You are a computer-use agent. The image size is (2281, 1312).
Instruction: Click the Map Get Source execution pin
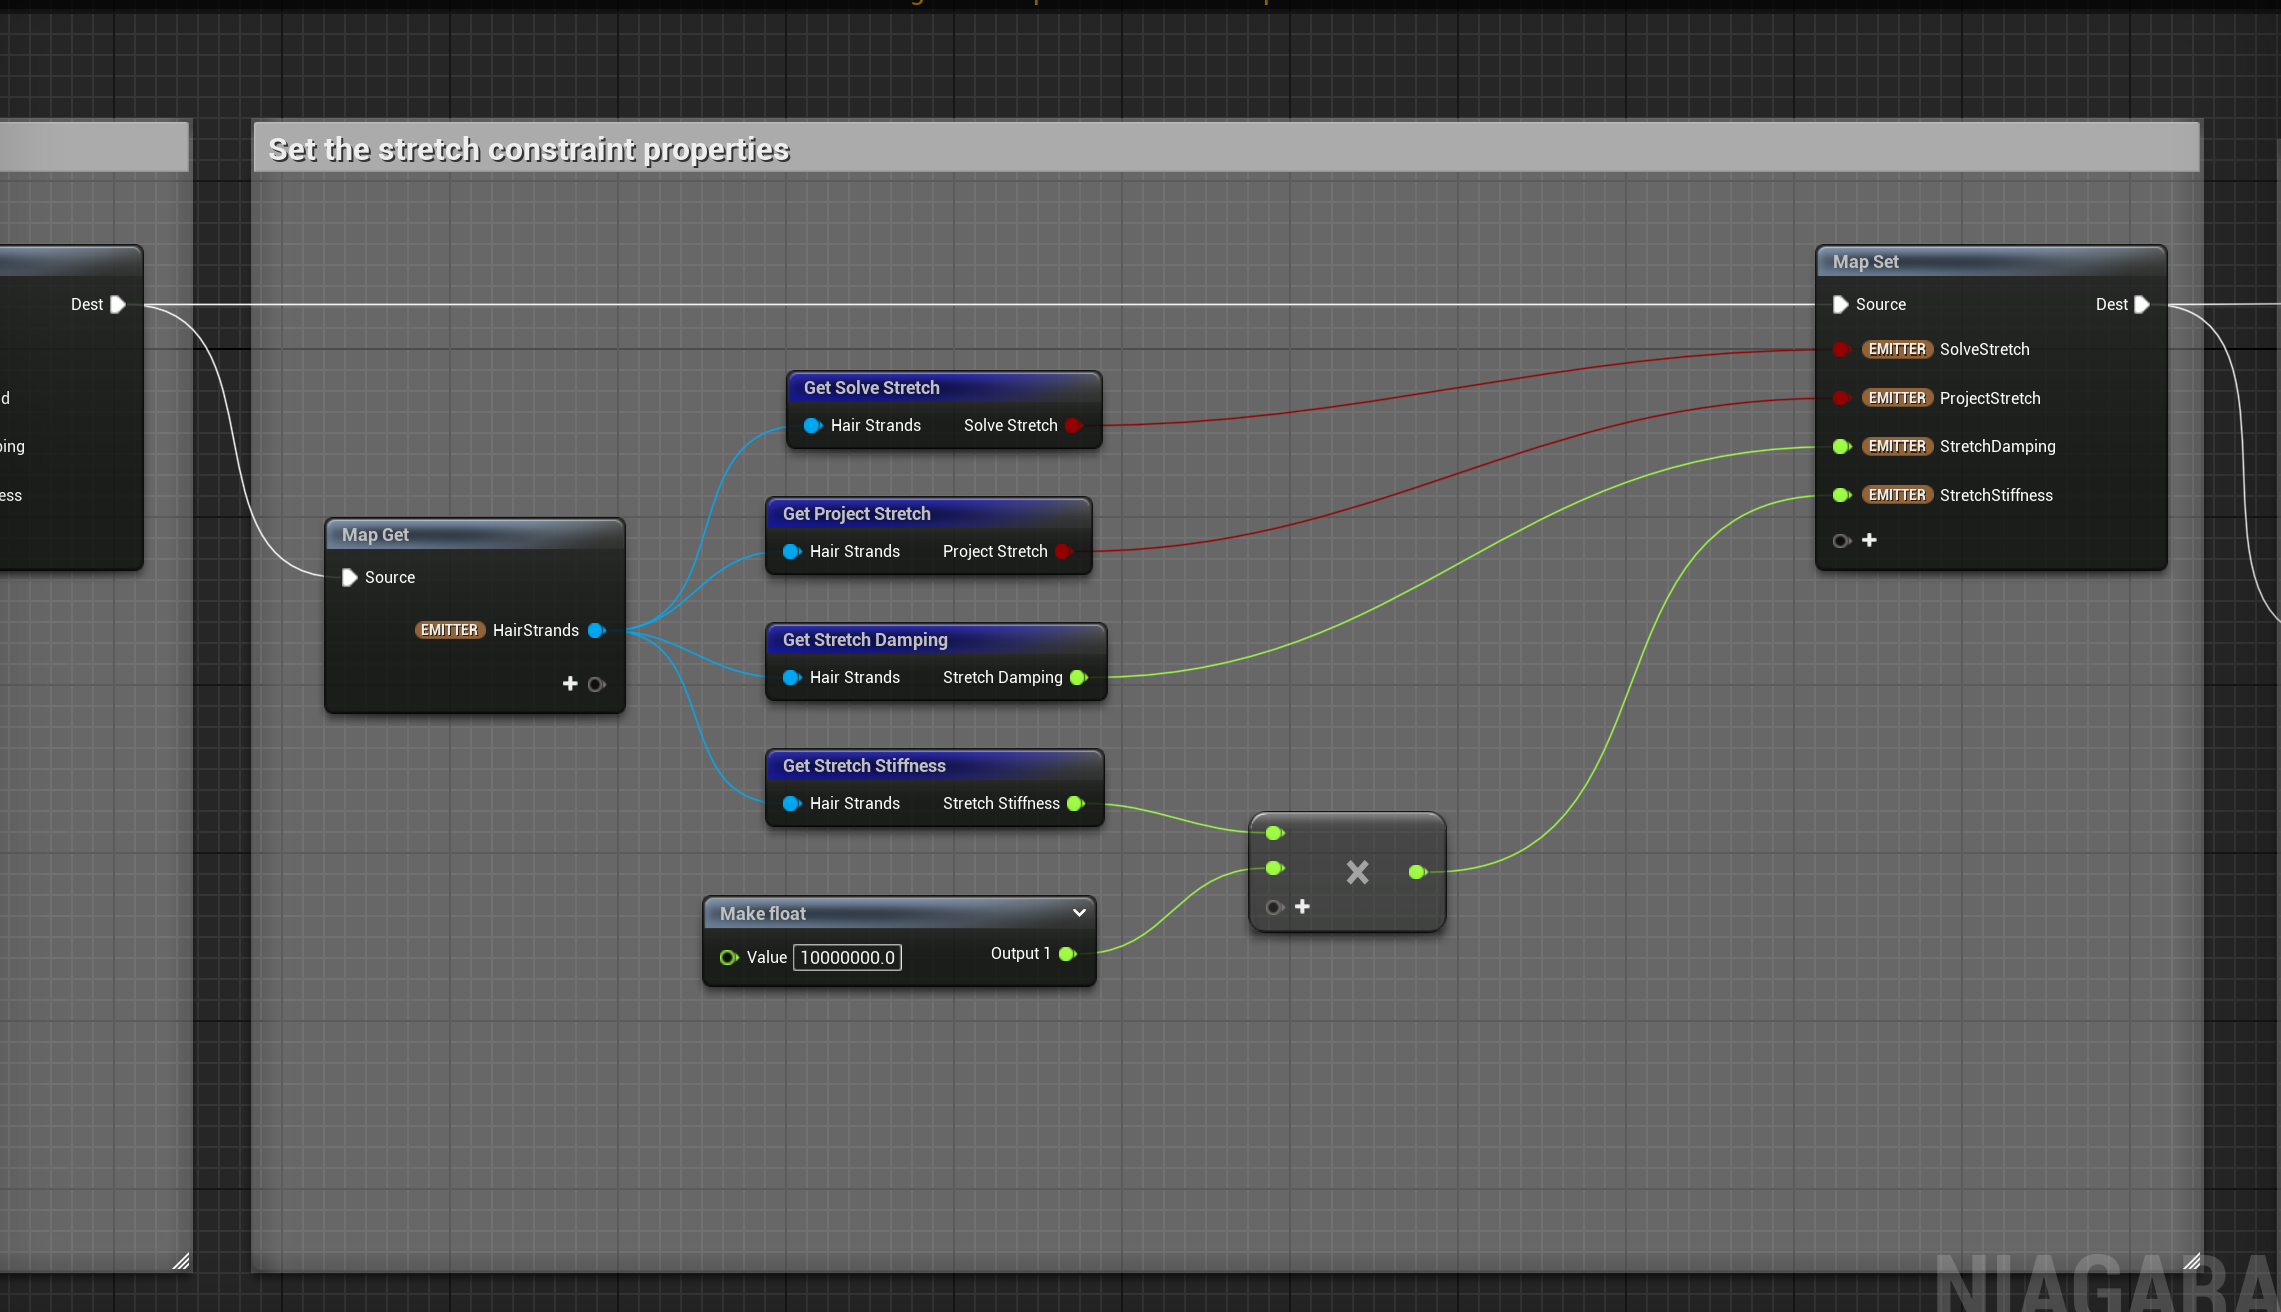coord(349,577)
